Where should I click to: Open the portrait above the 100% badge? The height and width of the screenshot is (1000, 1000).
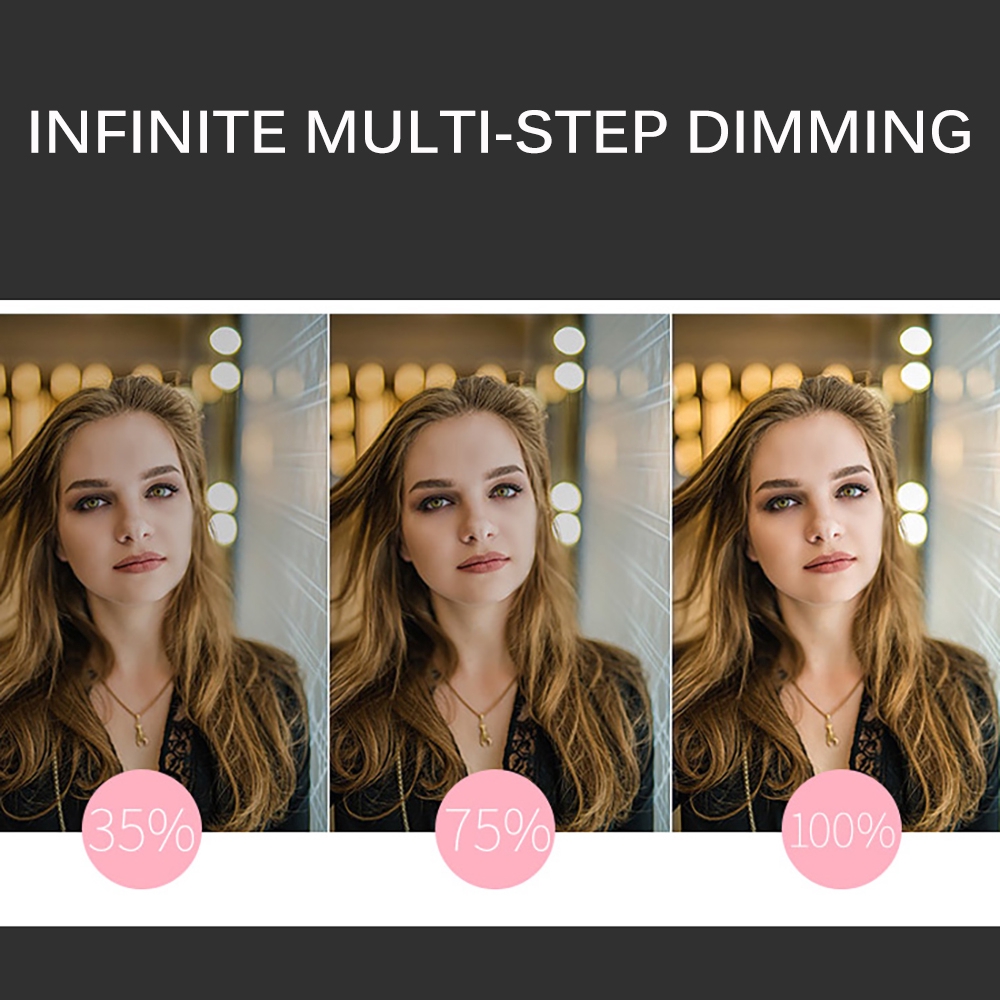(x=836, y=572)
